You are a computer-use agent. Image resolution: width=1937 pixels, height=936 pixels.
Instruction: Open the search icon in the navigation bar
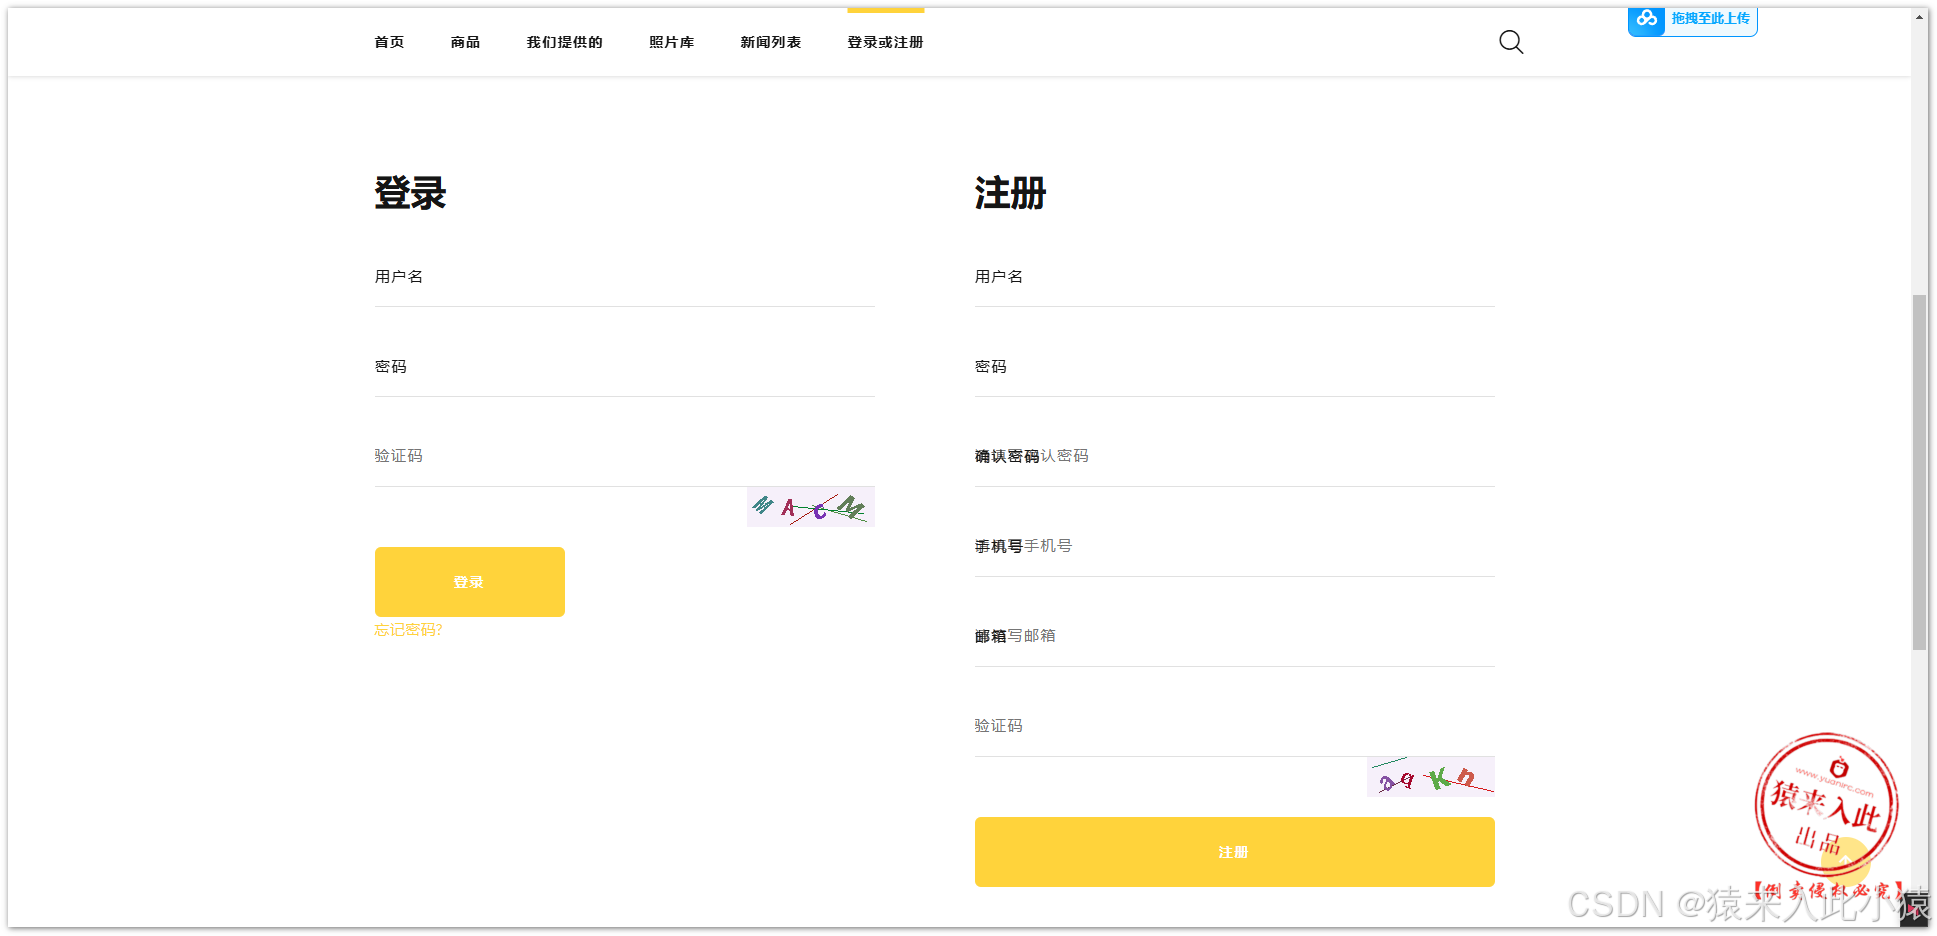[1511, 42]
